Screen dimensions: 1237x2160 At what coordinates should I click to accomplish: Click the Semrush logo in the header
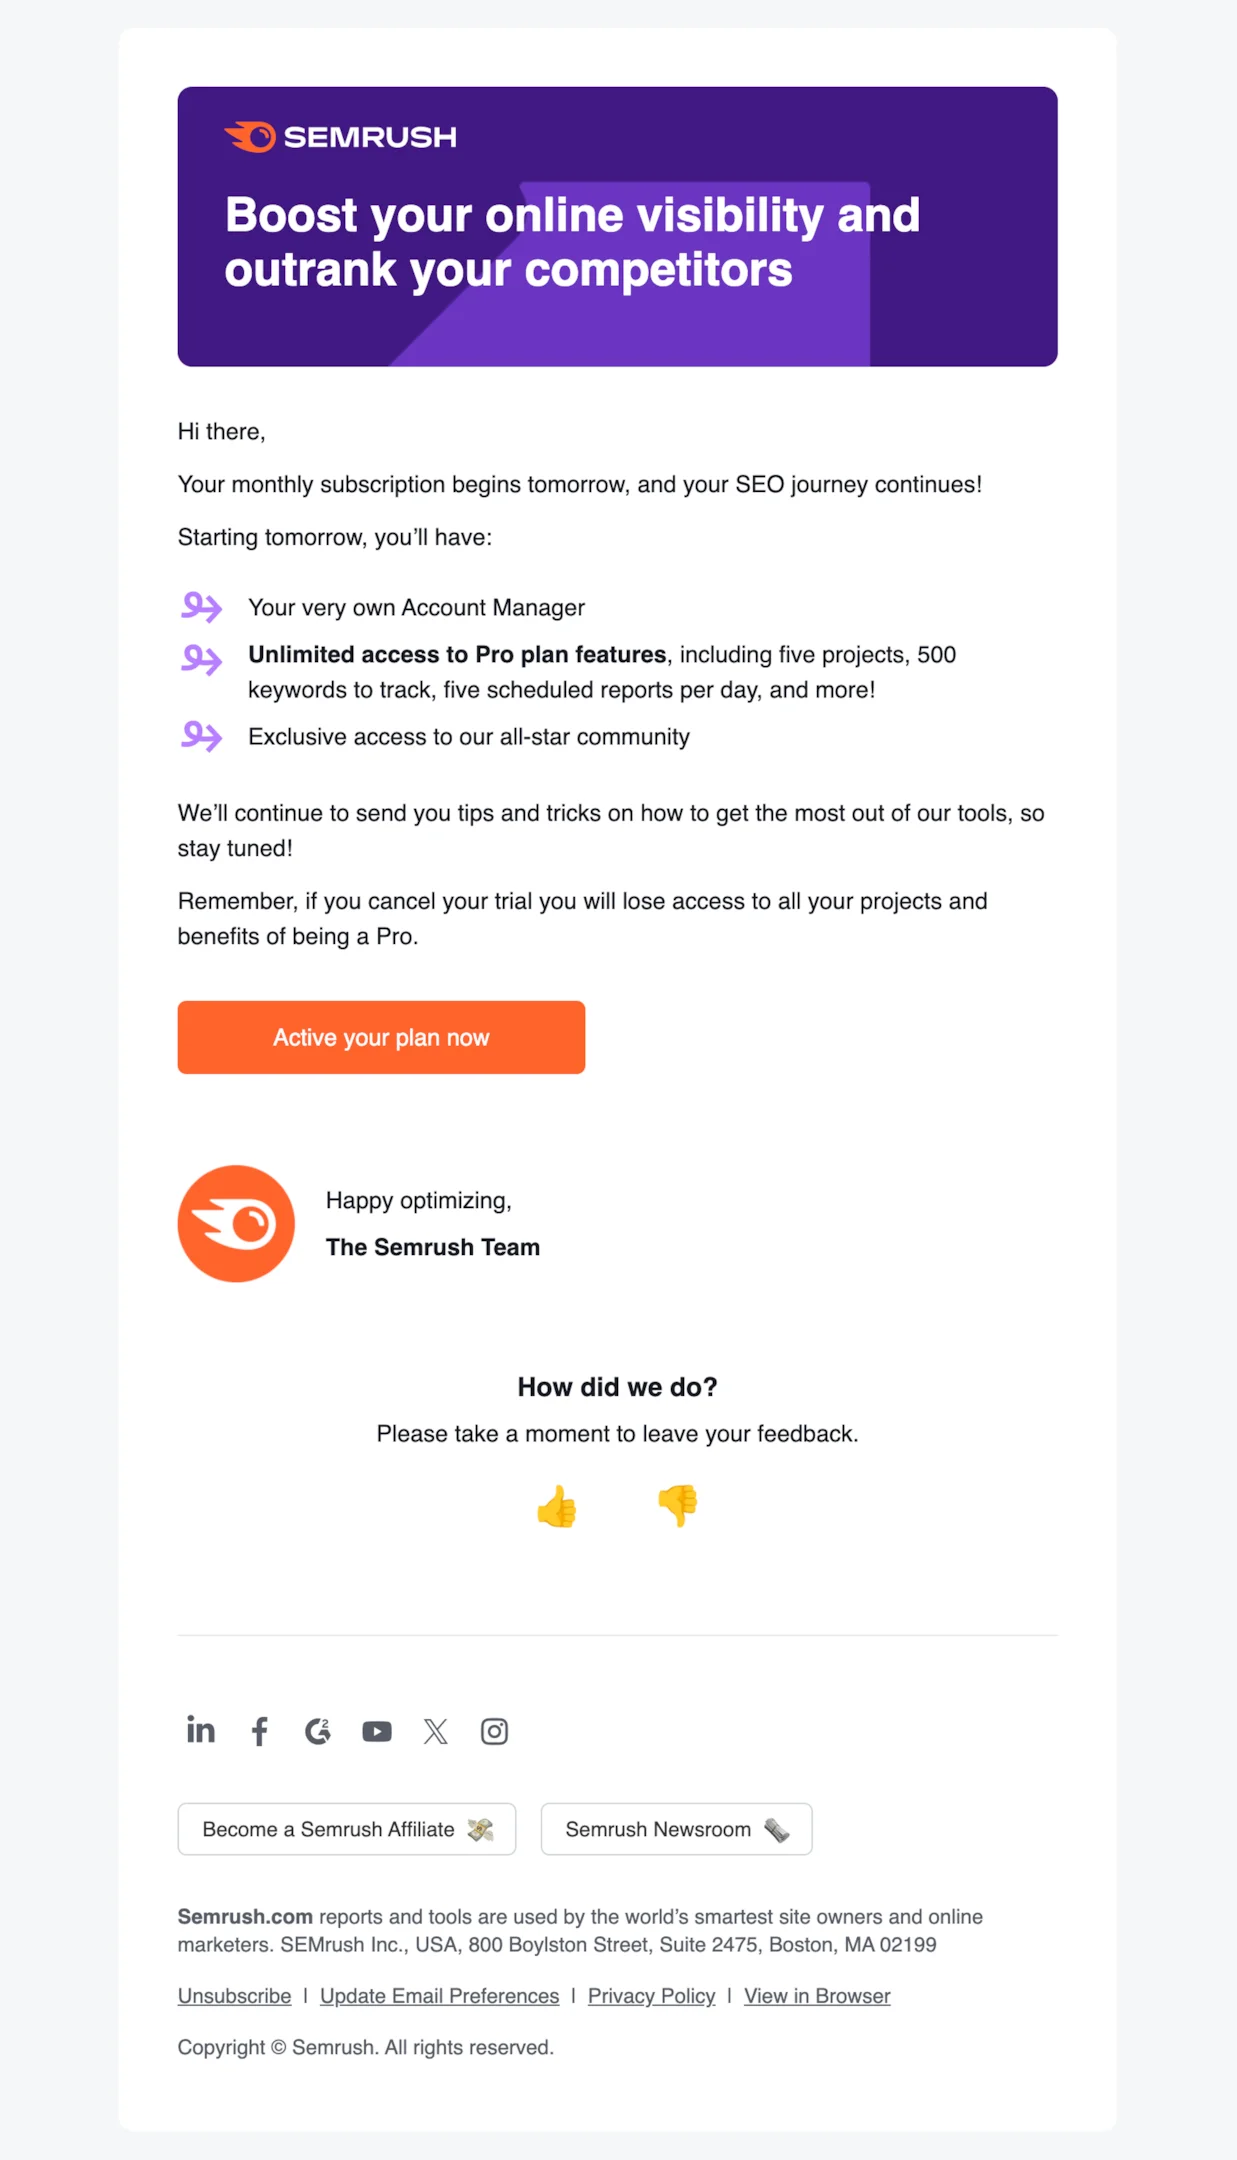pos(342,136)
